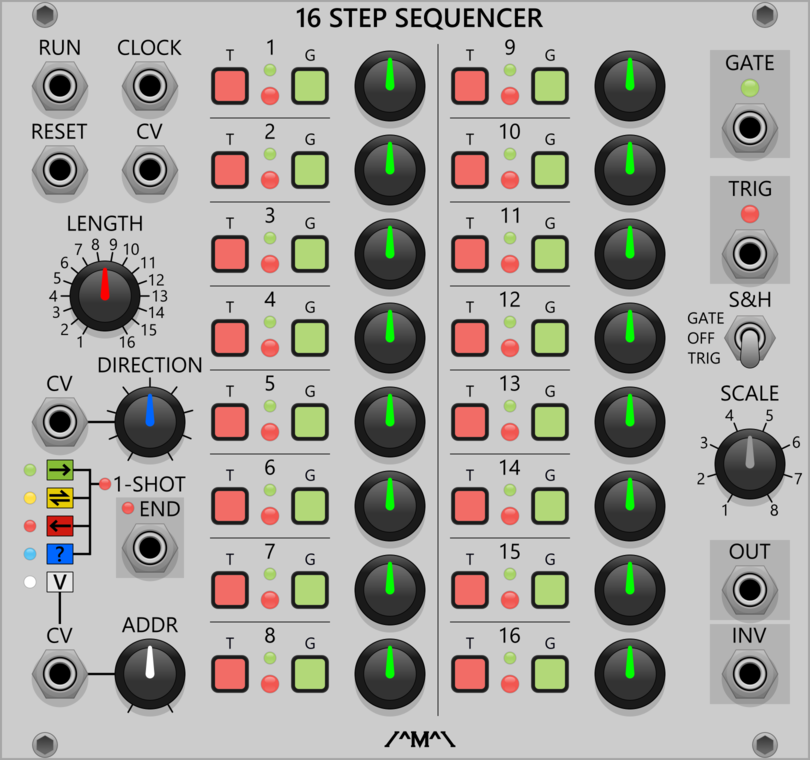Click the step 8 value knob
Image resolution: width=810 pixels, height=760 pixels.
click(x=390, y=674)
